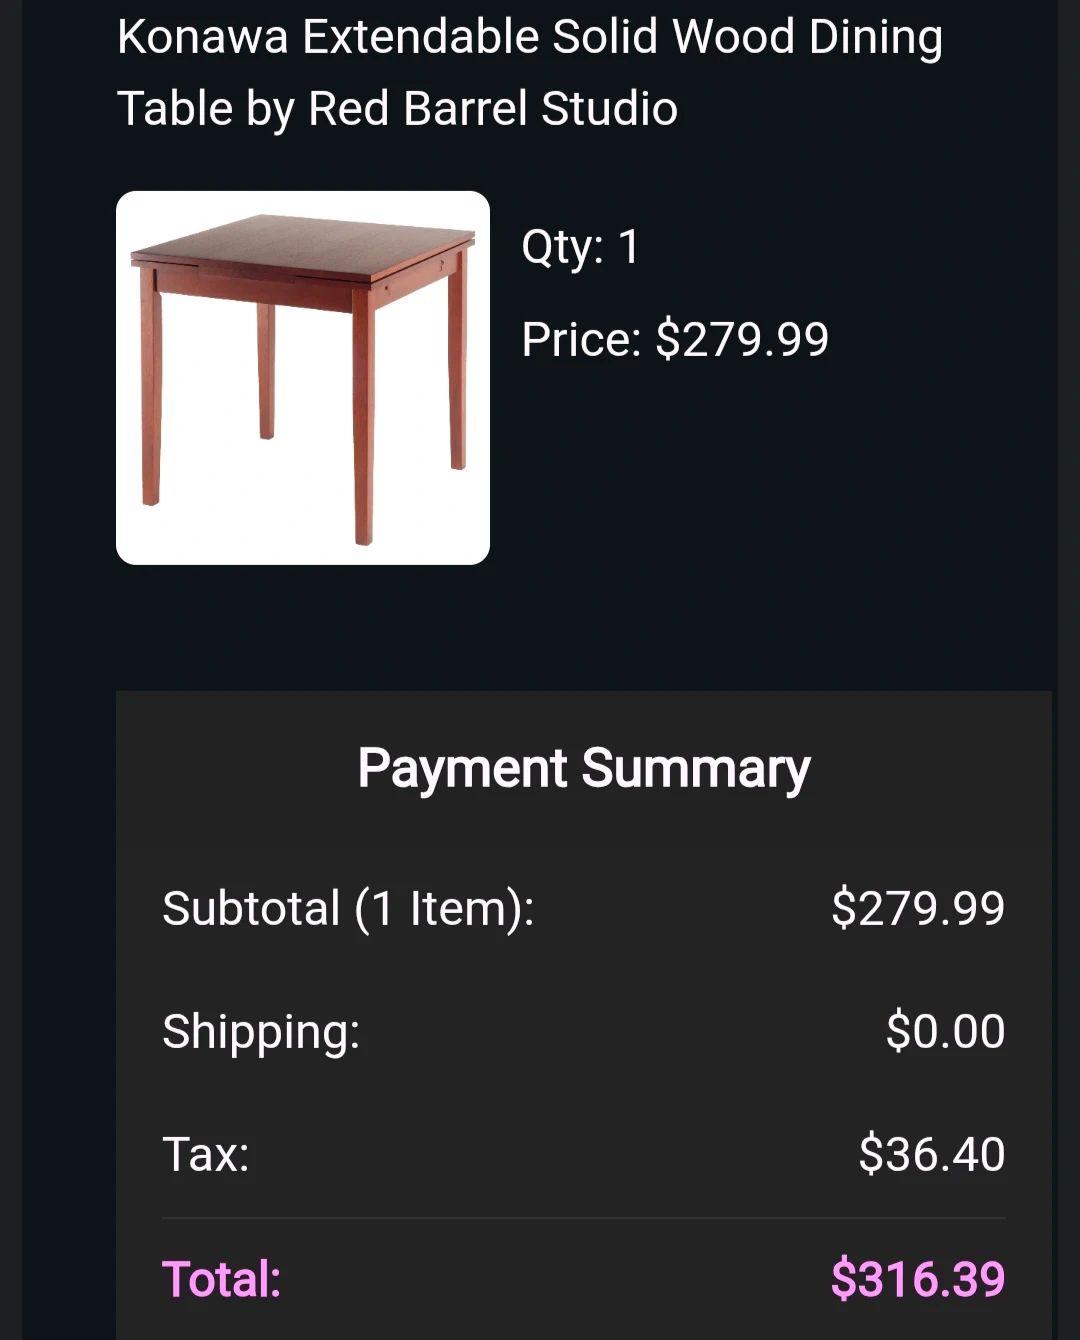Select the Tax label
This screenshot has height=1340, width=1080.
[x=205, y=1155]
